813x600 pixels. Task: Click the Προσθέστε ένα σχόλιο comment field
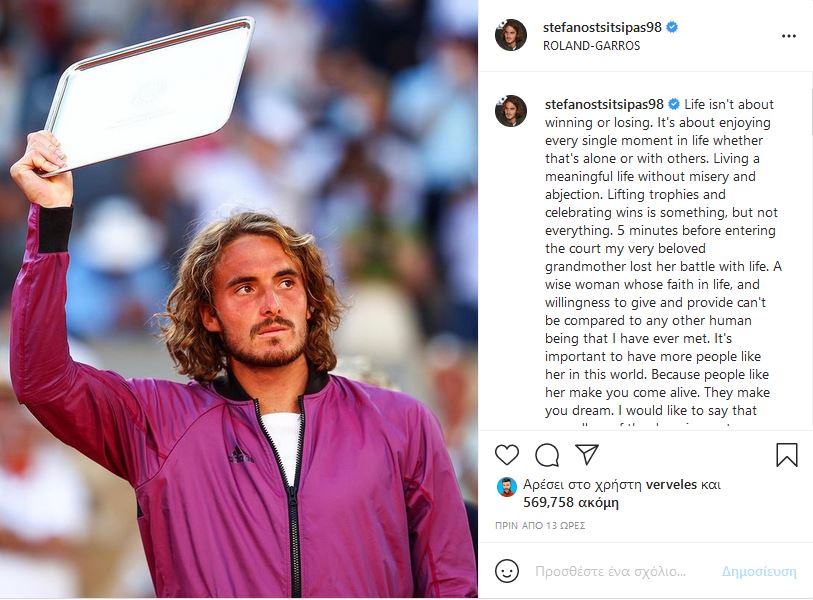pos(610,571)
